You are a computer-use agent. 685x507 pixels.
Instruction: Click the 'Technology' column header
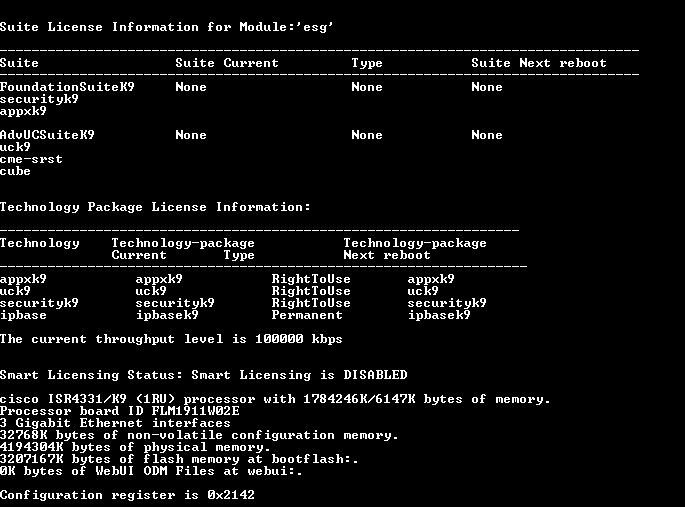pos(39,243)
